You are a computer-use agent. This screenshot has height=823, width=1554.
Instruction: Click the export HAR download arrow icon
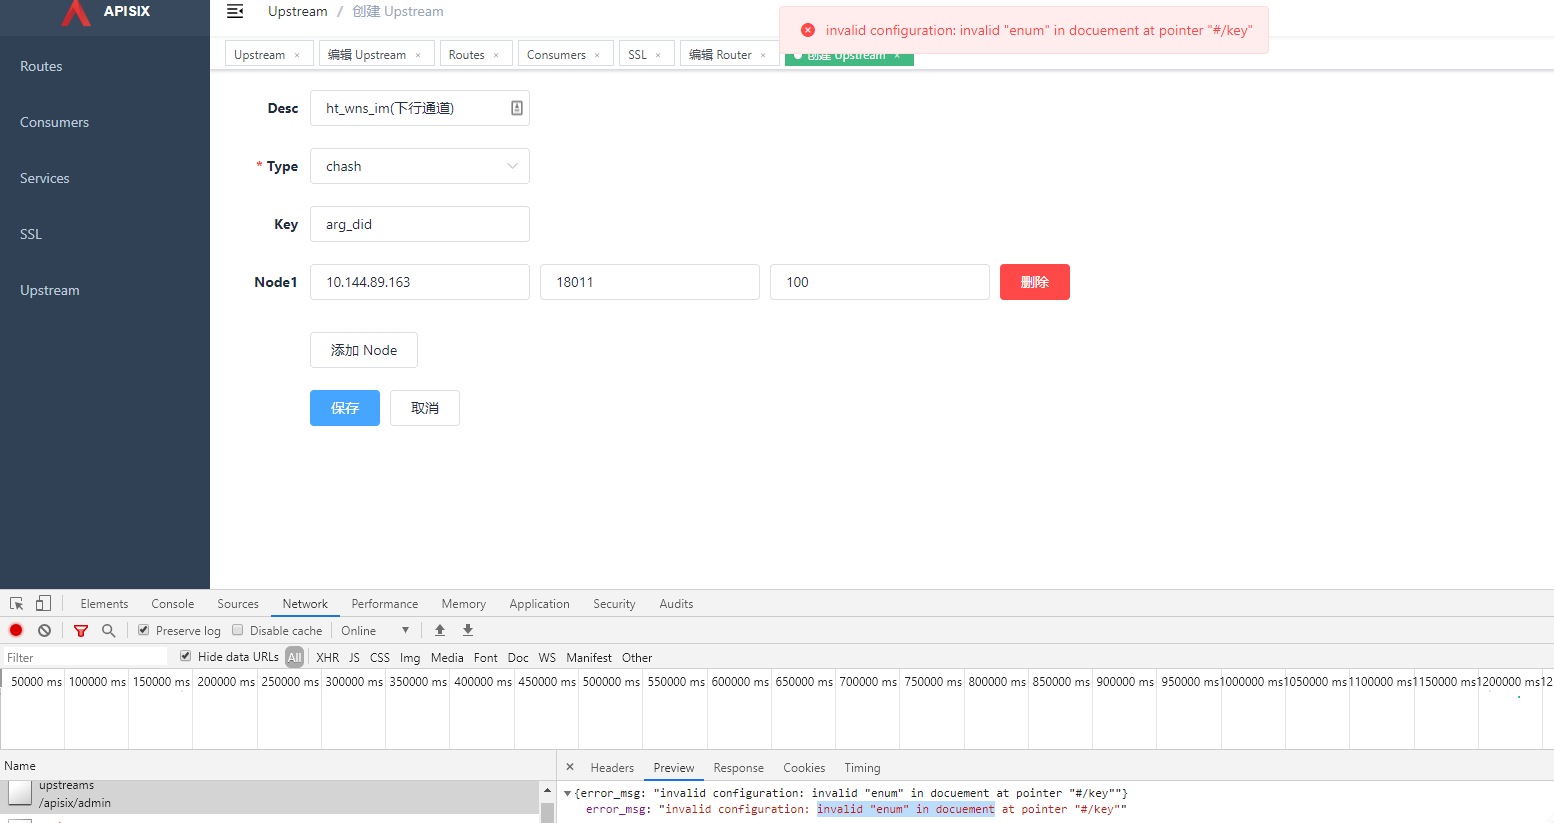467,630
